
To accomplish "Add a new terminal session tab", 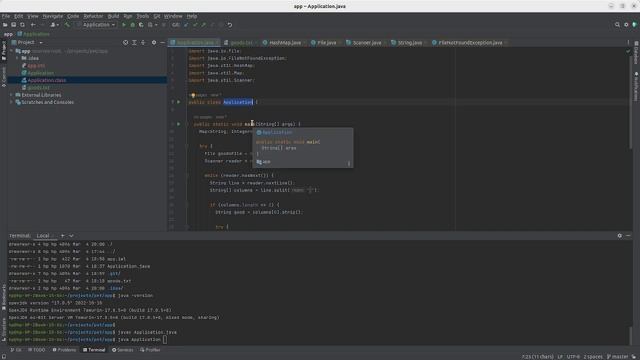I will (62, 236).
